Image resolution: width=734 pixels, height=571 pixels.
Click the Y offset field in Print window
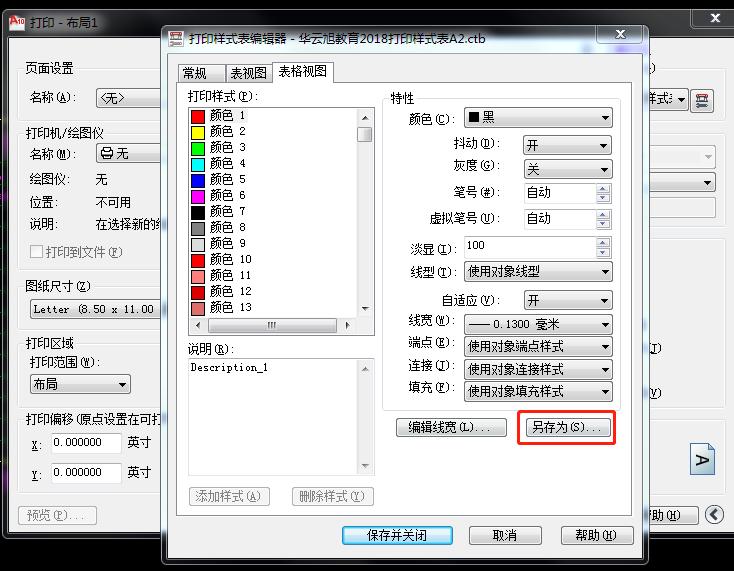[x=86, y=472]
